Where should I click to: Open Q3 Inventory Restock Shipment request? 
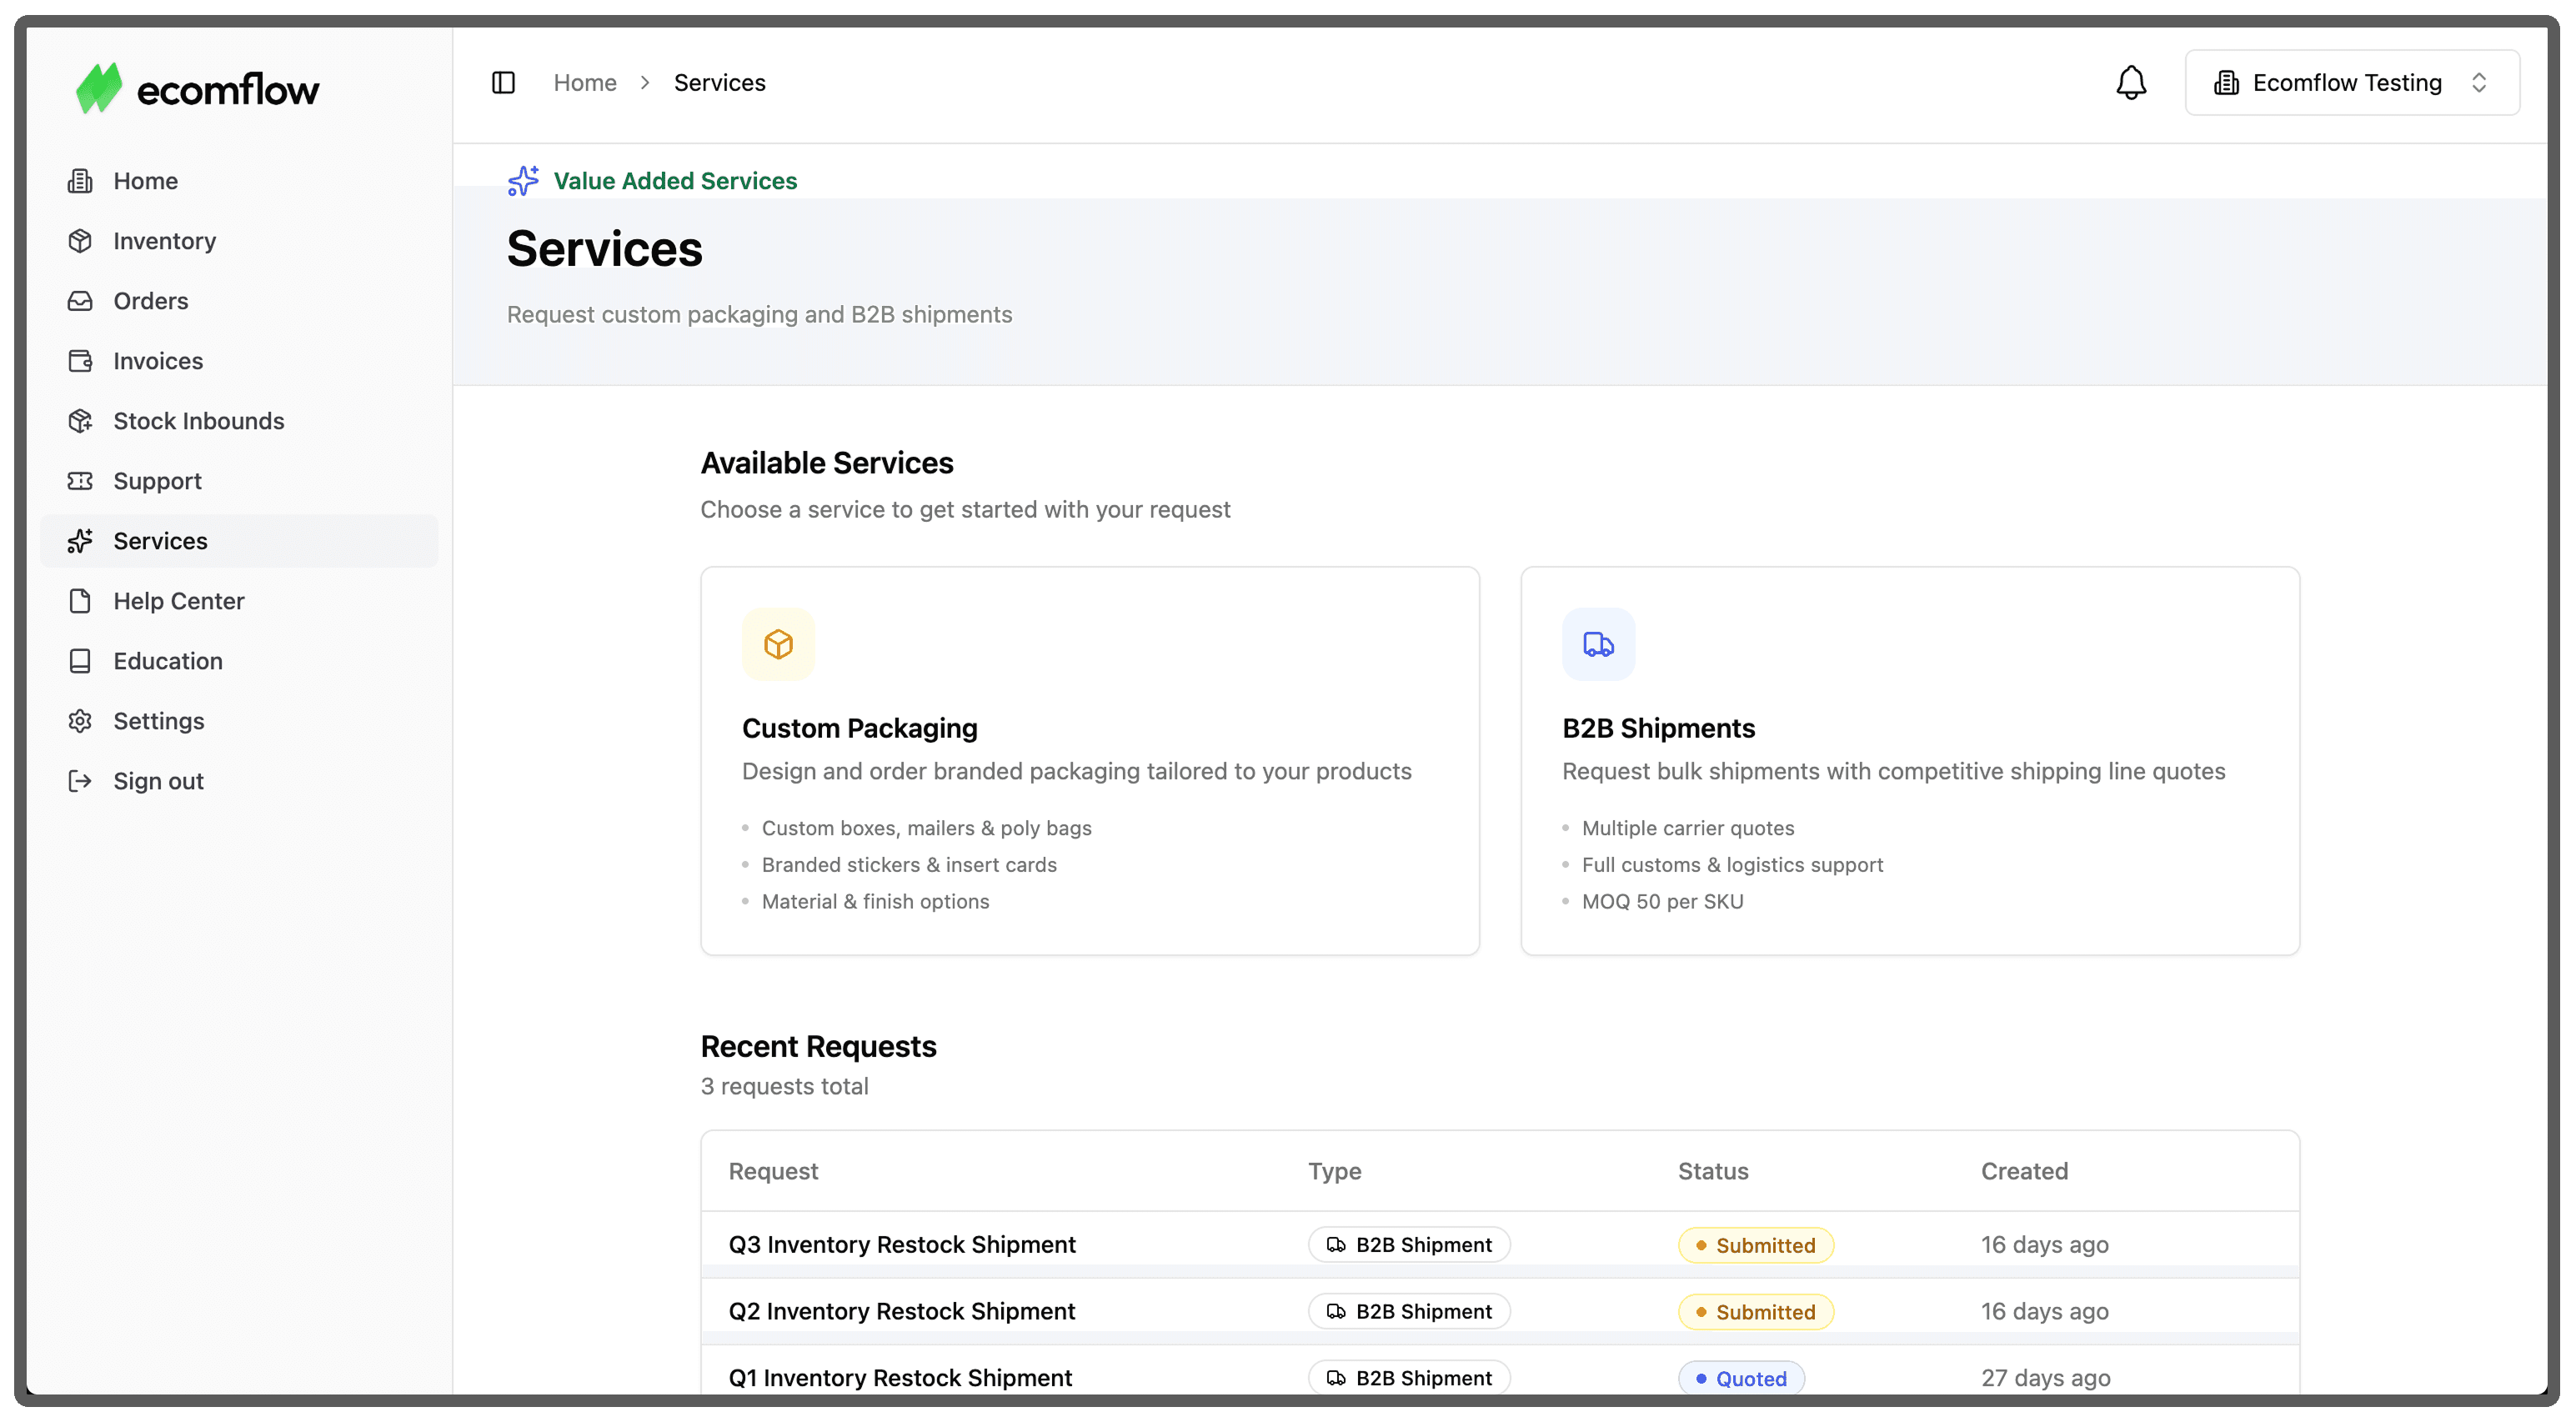pyautogui.click(x=901, y=1244)
